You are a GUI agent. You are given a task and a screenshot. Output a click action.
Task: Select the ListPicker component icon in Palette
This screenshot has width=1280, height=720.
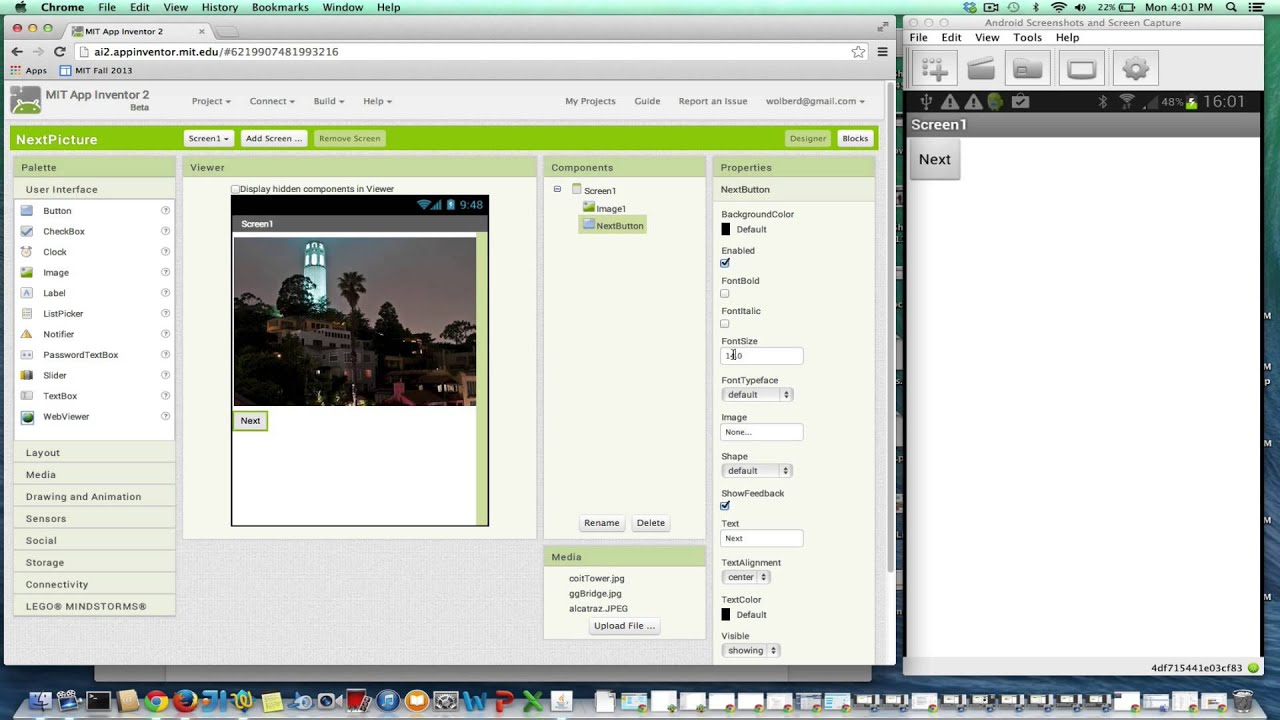pyautogui.click(x=27, y=313)
